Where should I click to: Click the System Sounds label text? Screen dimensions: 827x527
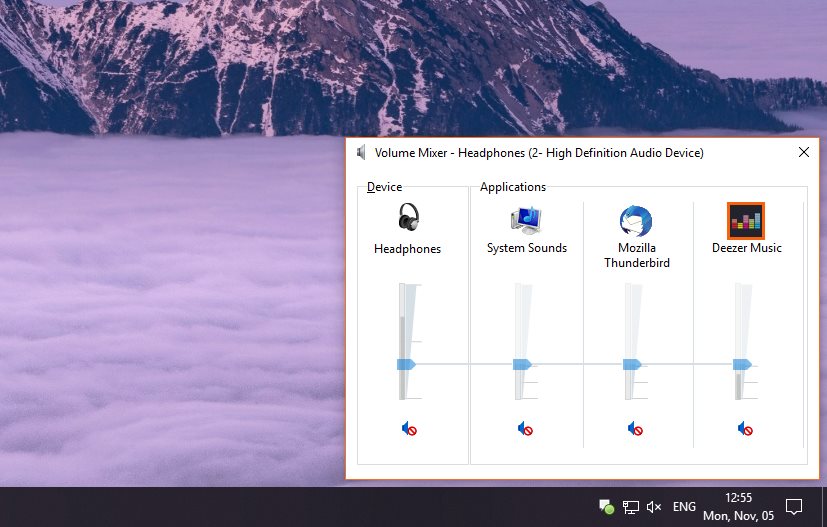[526, 247]
